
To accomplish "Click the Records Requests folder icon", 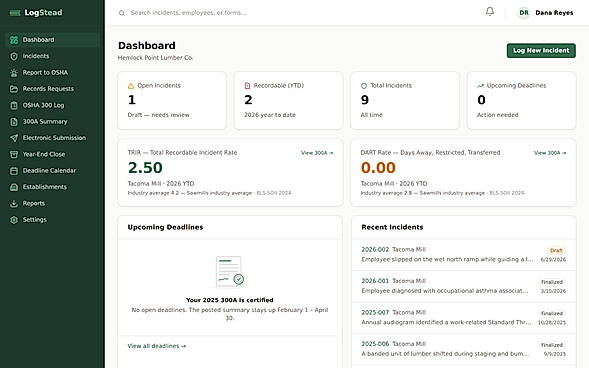I will coord(14,89).
